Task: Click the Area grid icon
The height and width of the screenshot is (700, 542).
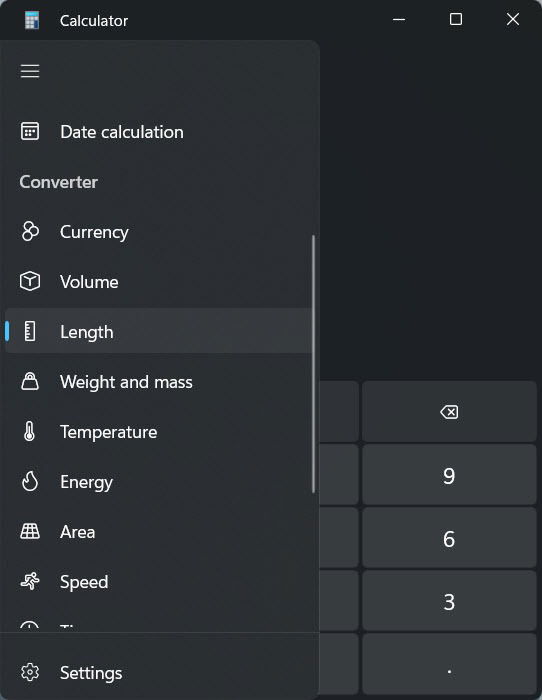Action: coord(30,532)
